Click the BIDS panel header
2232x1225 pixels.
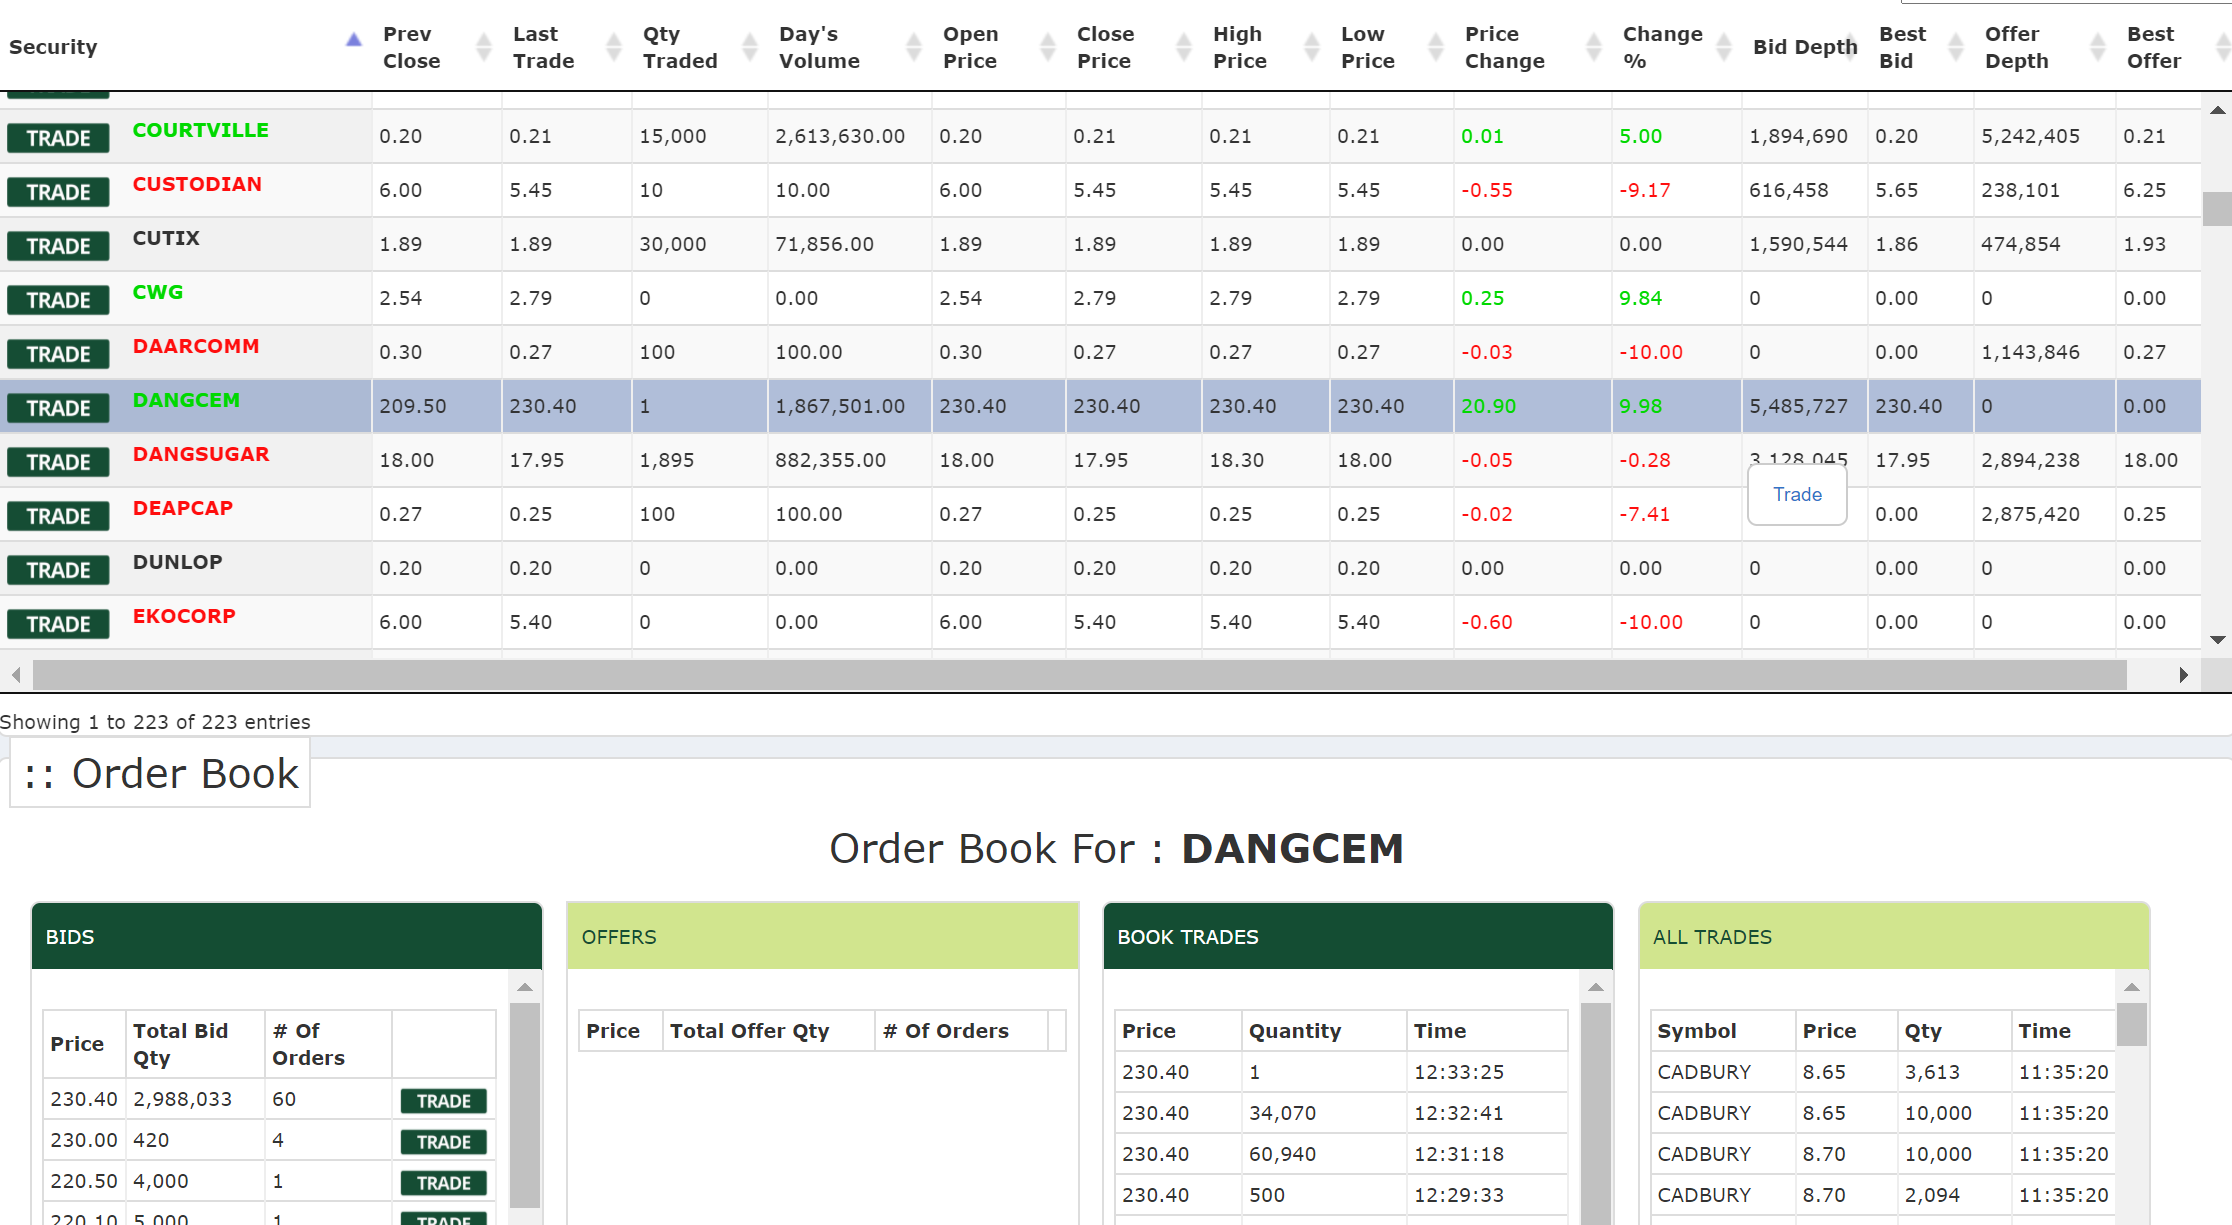pyautogui.click(x=287, y=937)
